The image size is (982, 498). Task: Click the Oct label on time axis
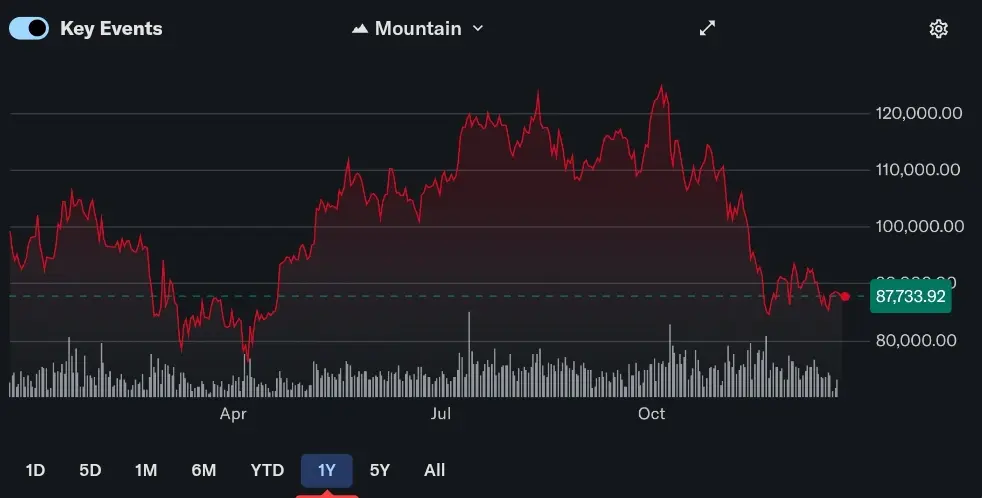click(652, 413)
